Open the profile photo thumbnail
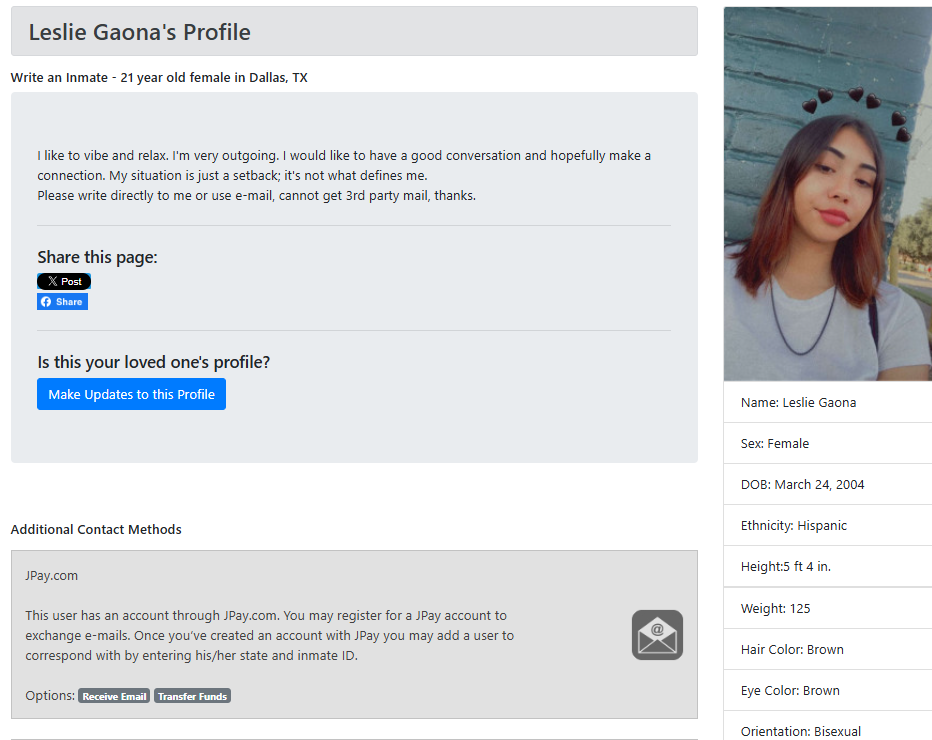This screenshot has height=740, width=932. point(827,194)
